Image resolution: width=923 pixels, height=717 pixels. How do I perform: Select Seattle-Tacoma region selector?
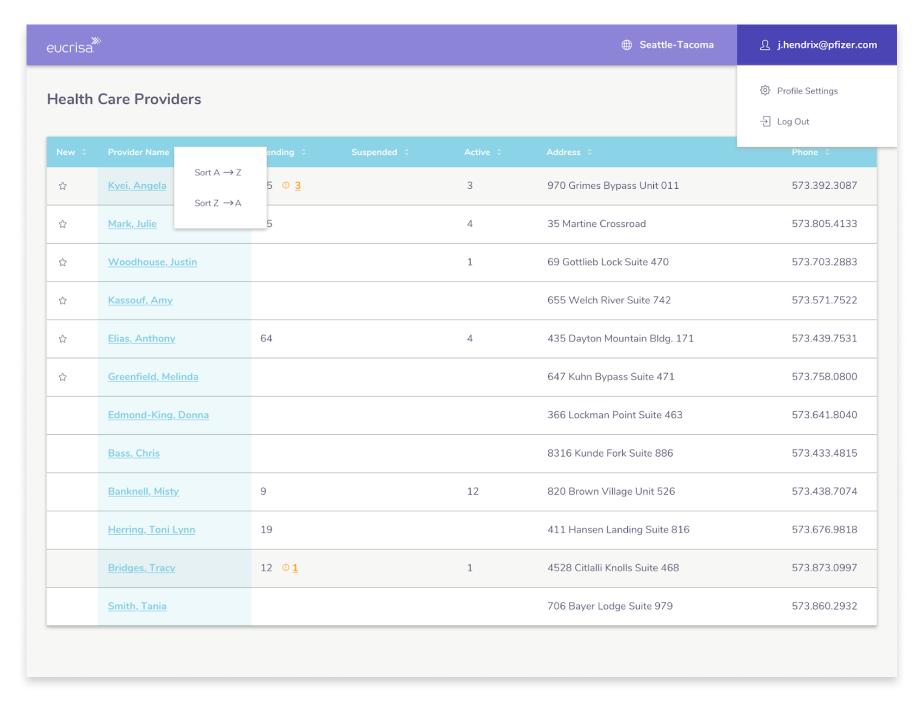668,45
